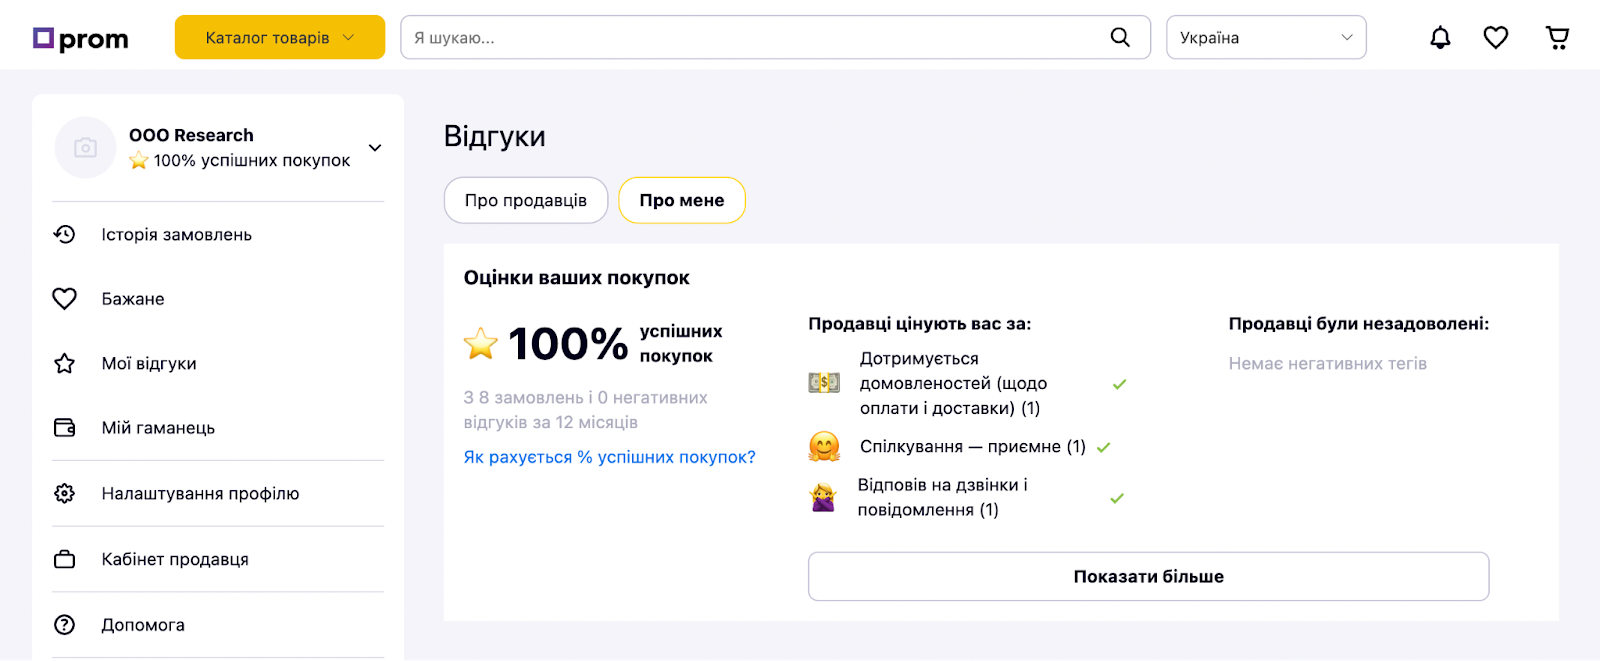Image resolution: width=1600 pixels, height=661 pixels.
Task: Switch to the Про продавців tab
Action: click(x=526, y=200)
